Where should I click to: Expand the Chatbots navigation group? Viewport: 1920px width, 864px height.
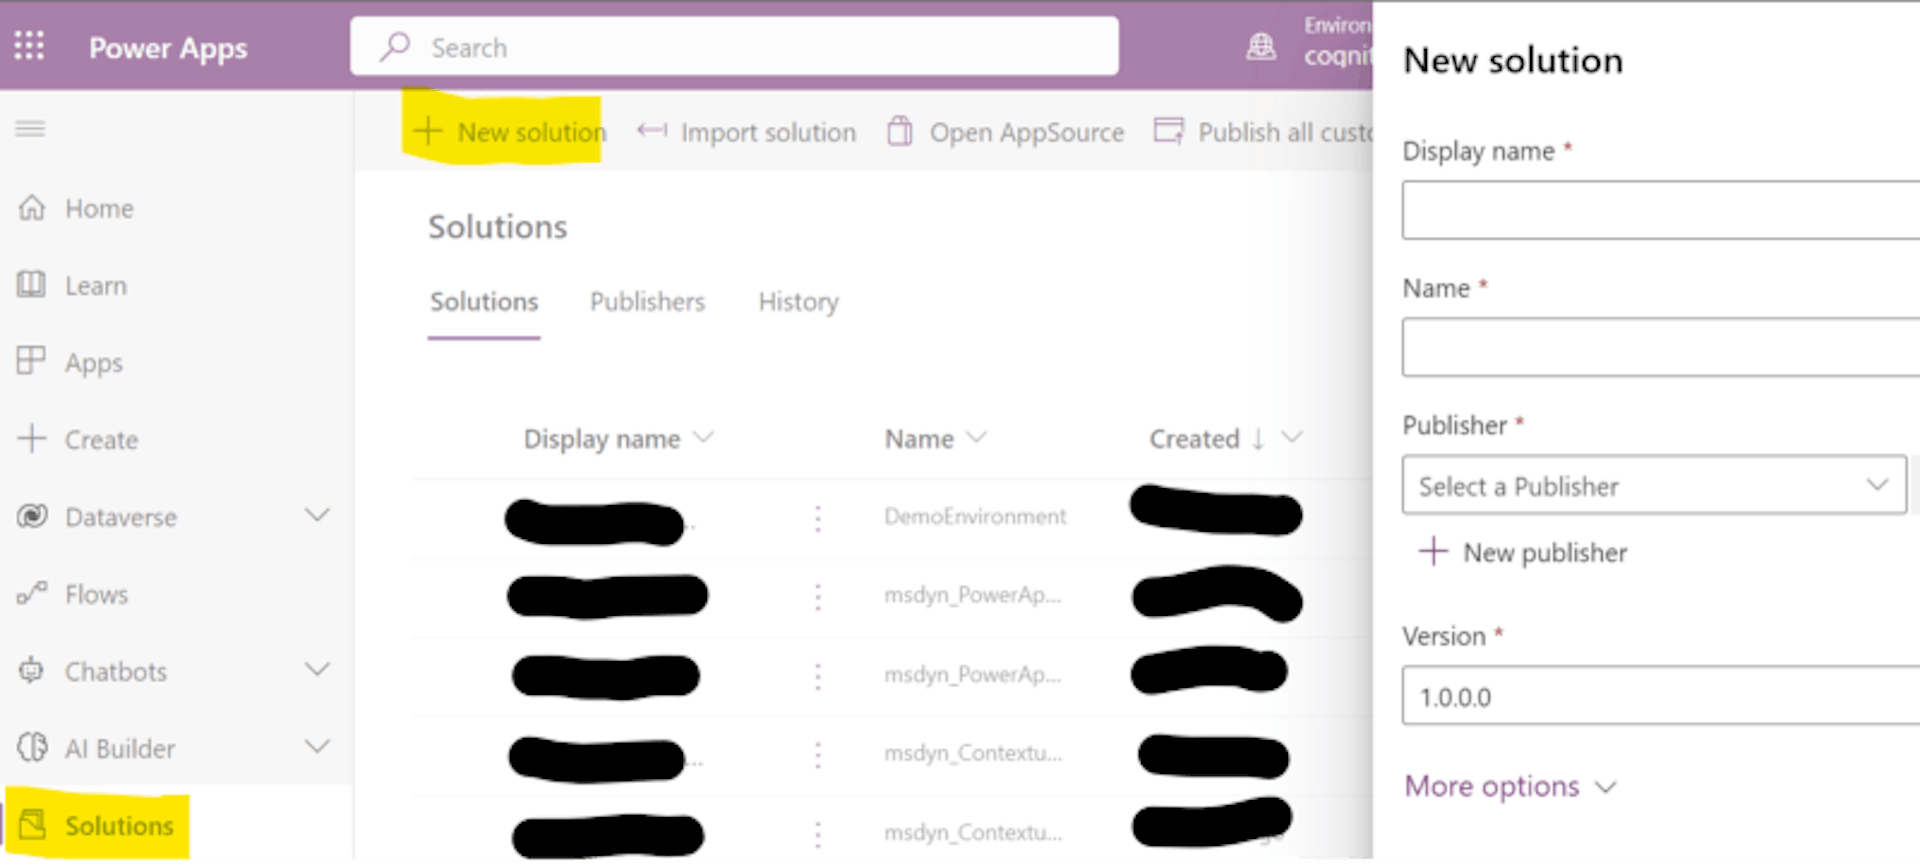[317, 670]
